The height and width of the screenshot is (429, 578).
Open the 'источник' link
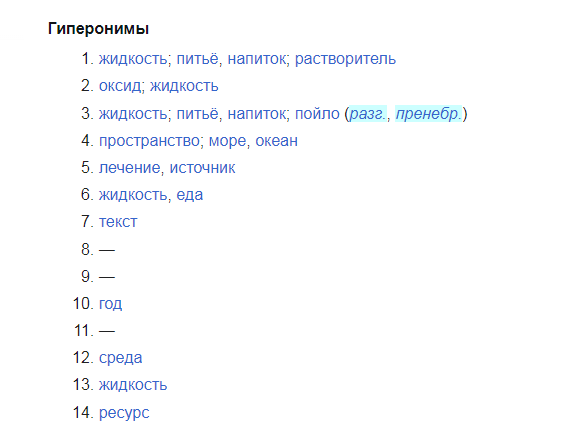[202, 168]
